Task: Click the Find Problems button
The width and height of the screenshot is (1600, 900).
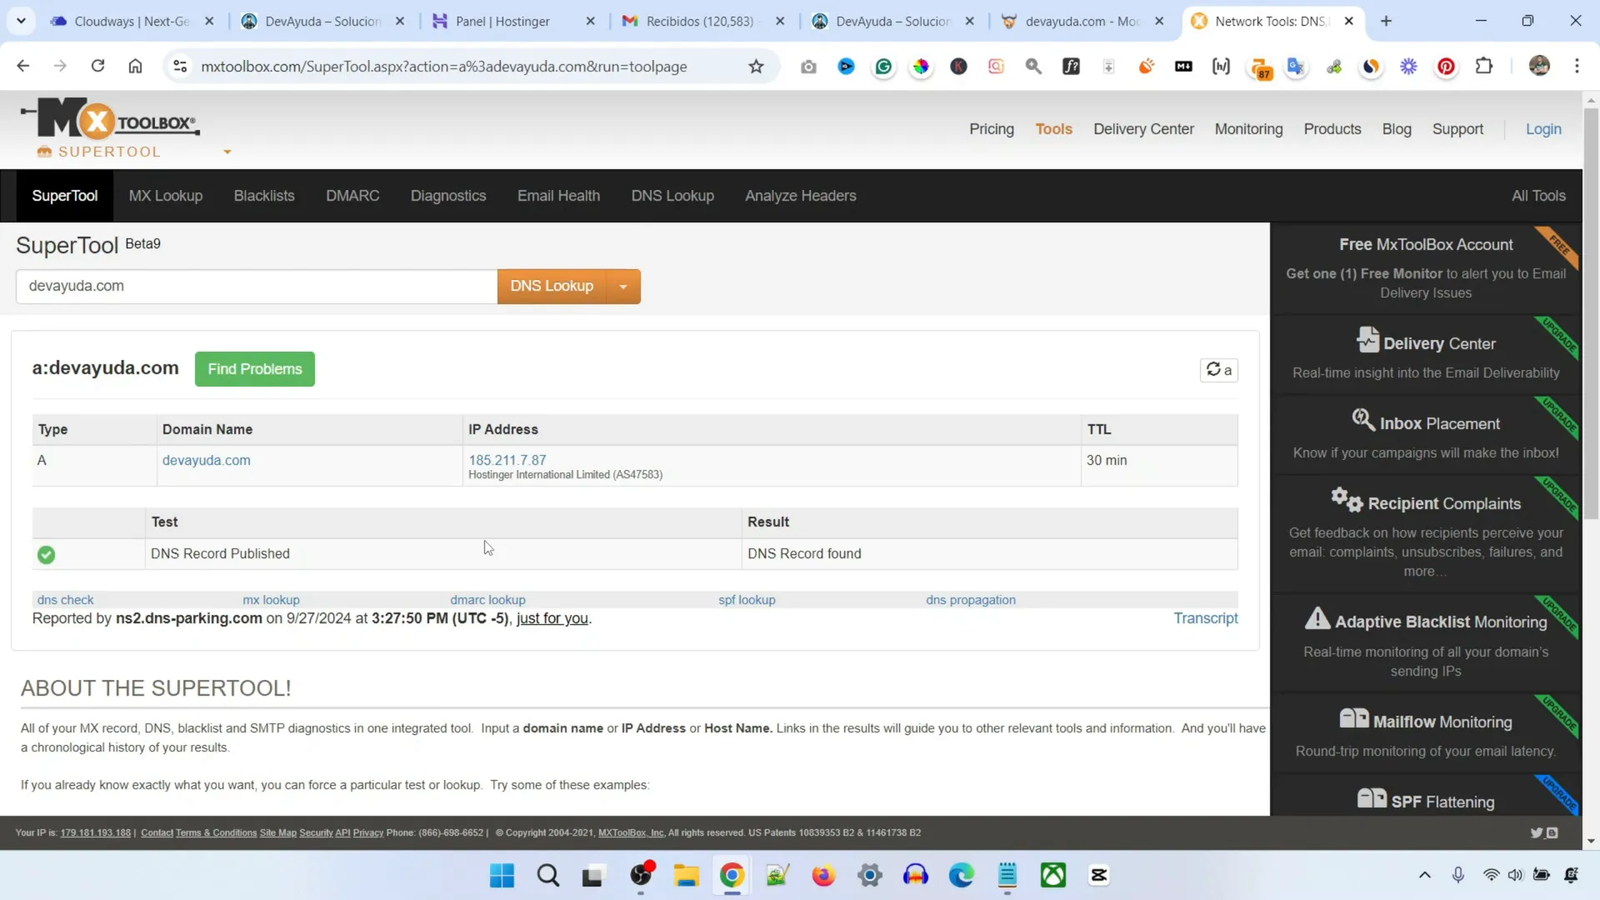Action: 254,369
